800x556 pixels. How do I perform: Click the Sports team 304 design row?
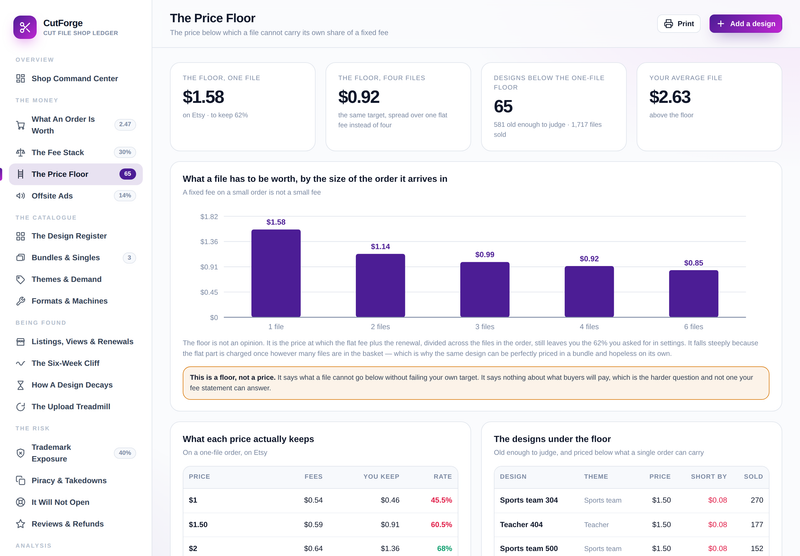pos(631,500)
